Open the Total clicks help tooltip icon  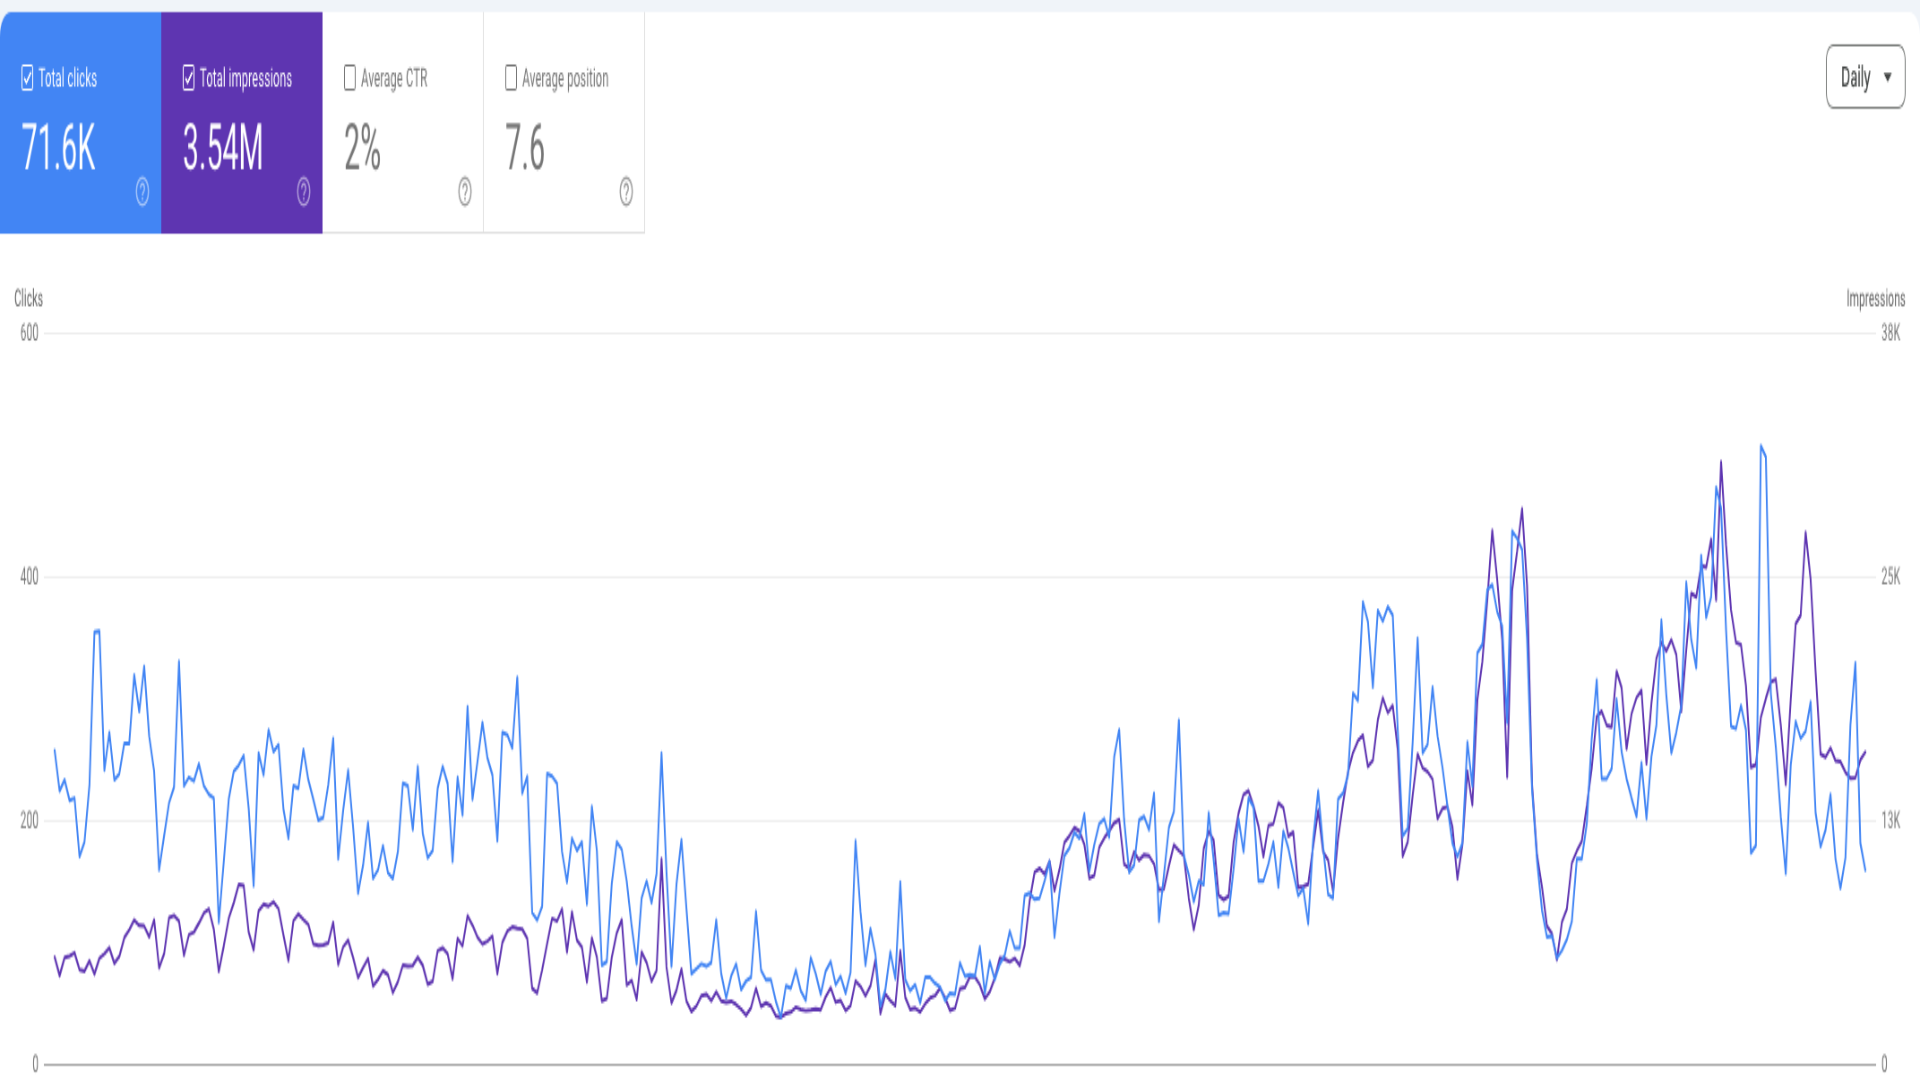click(x=141, y=195)
